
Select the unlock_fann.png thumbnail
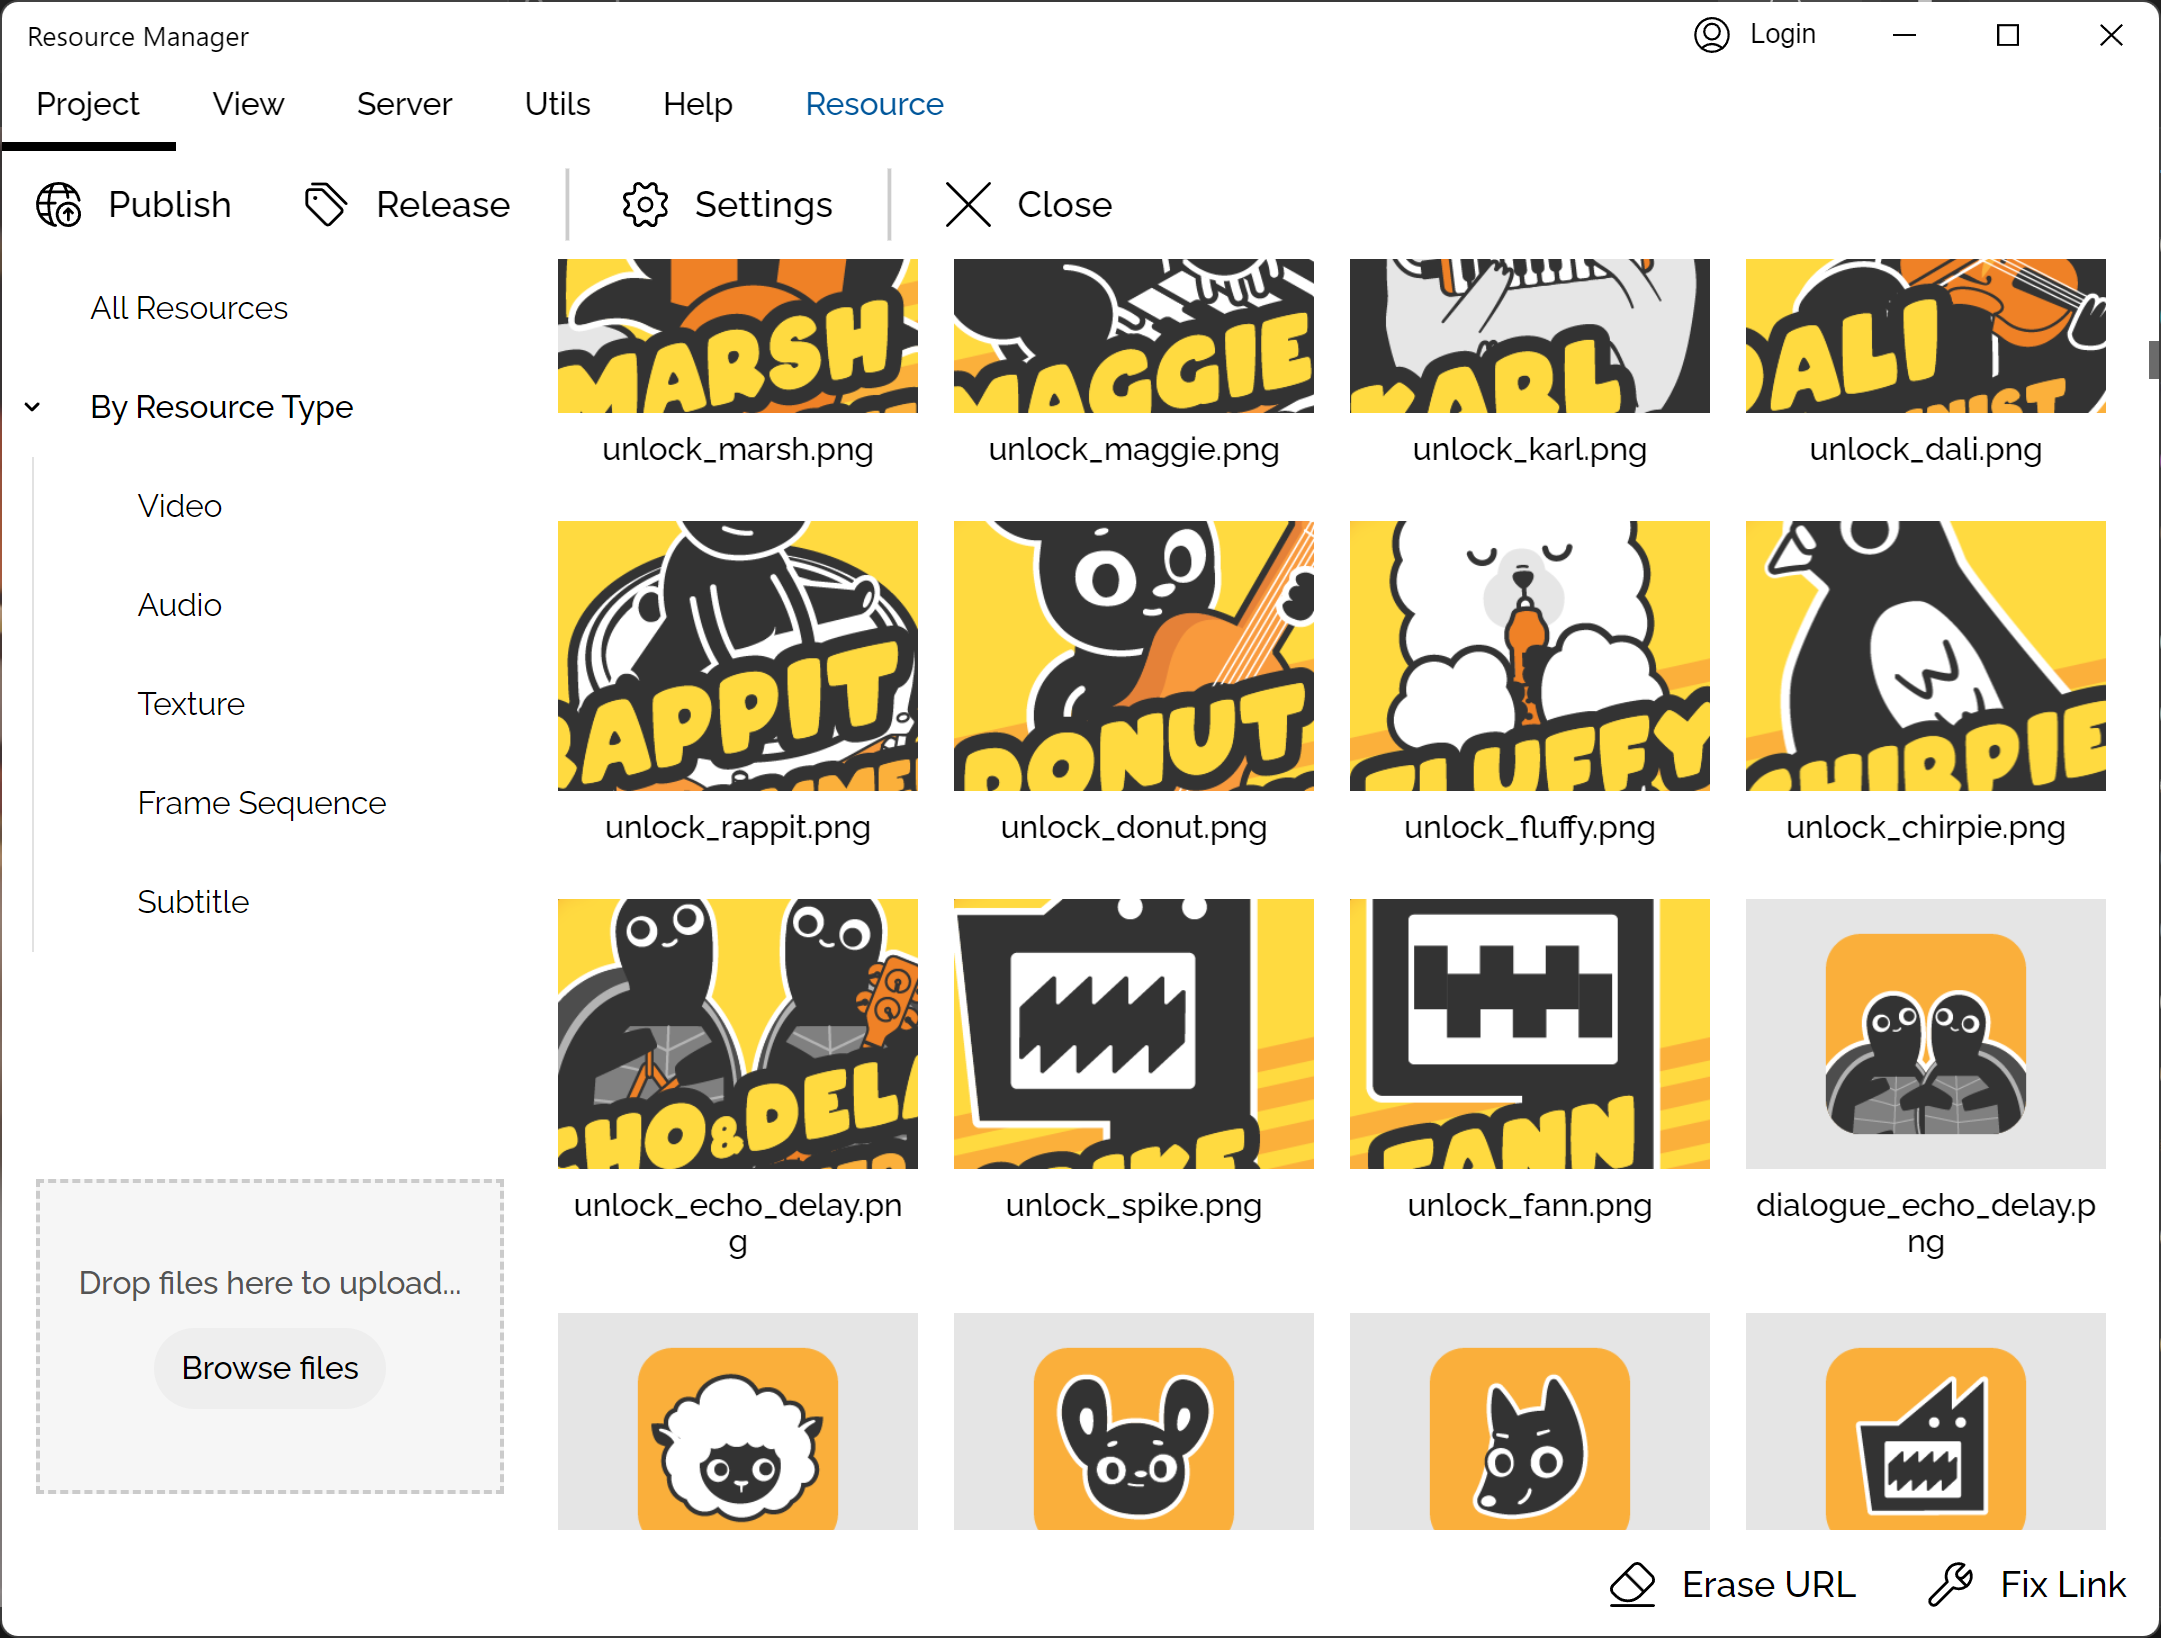1530,1034
